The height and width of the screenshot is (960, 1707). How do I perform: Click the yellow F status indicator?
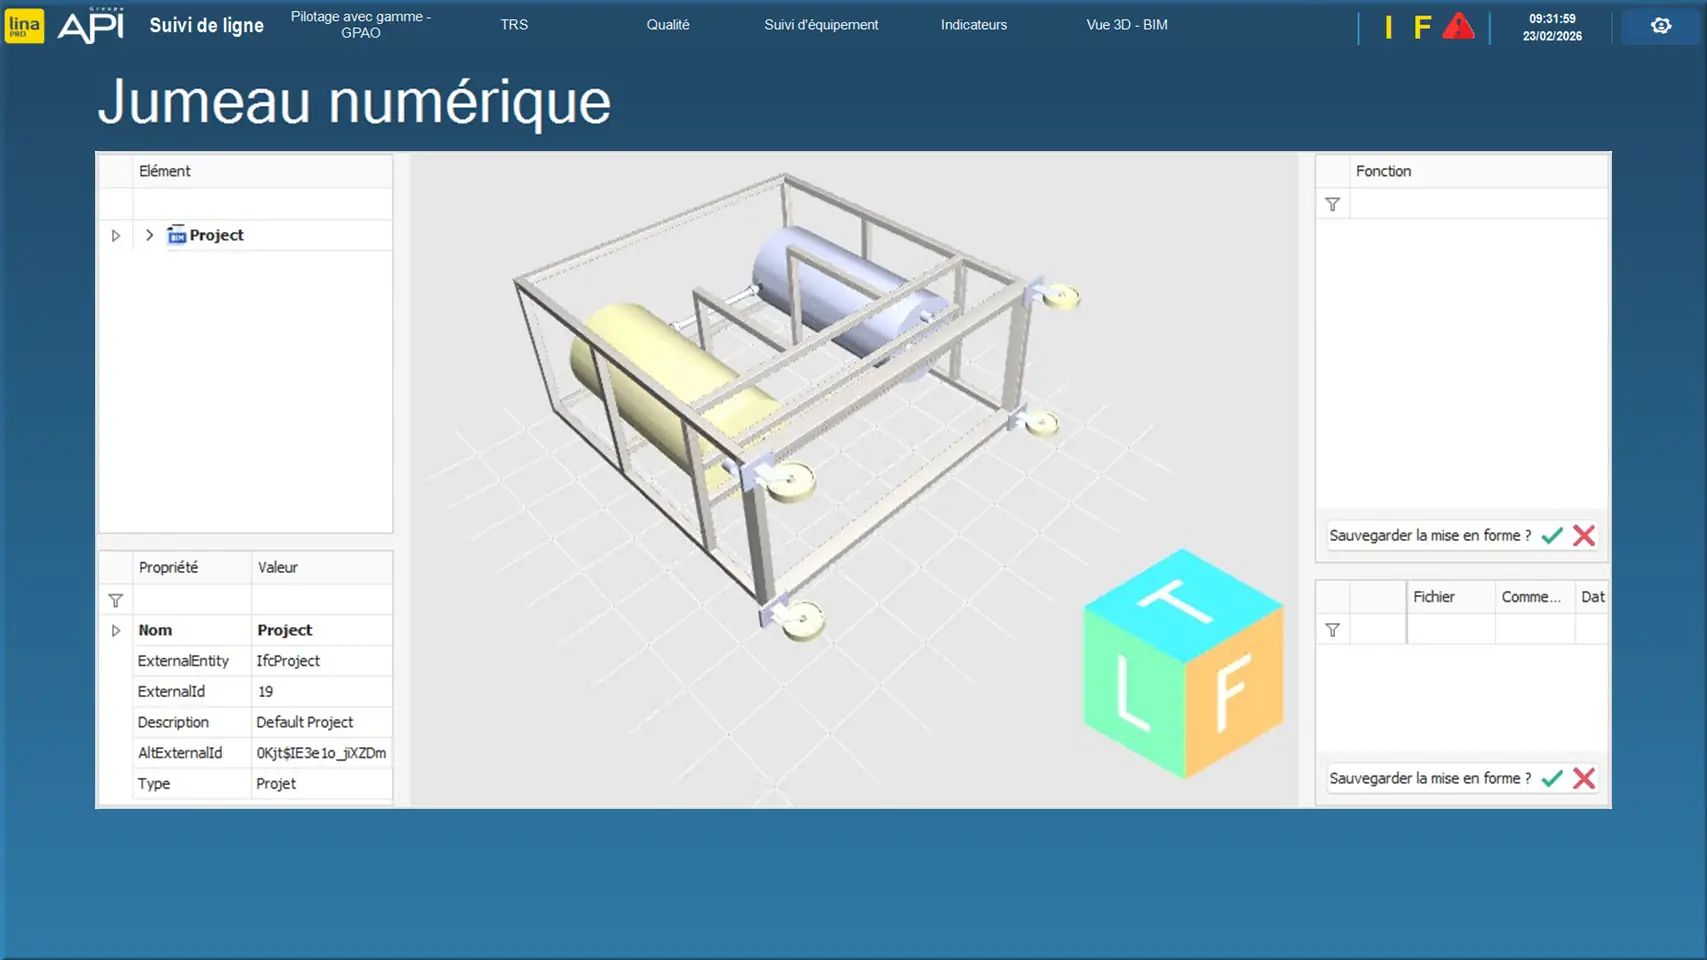coord(1422,27)
